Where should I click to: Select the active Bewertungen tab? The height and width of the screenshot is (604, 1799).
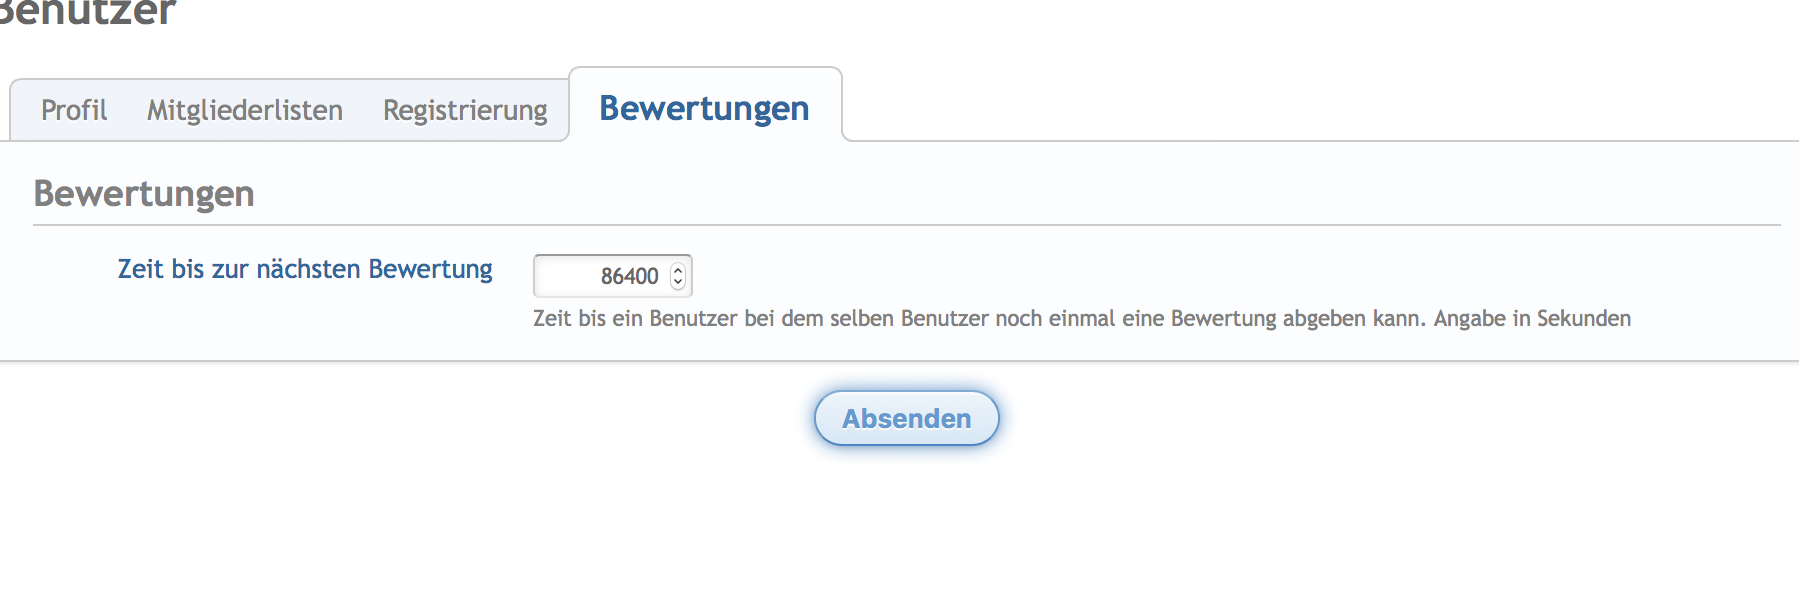[x=704, y=108]
